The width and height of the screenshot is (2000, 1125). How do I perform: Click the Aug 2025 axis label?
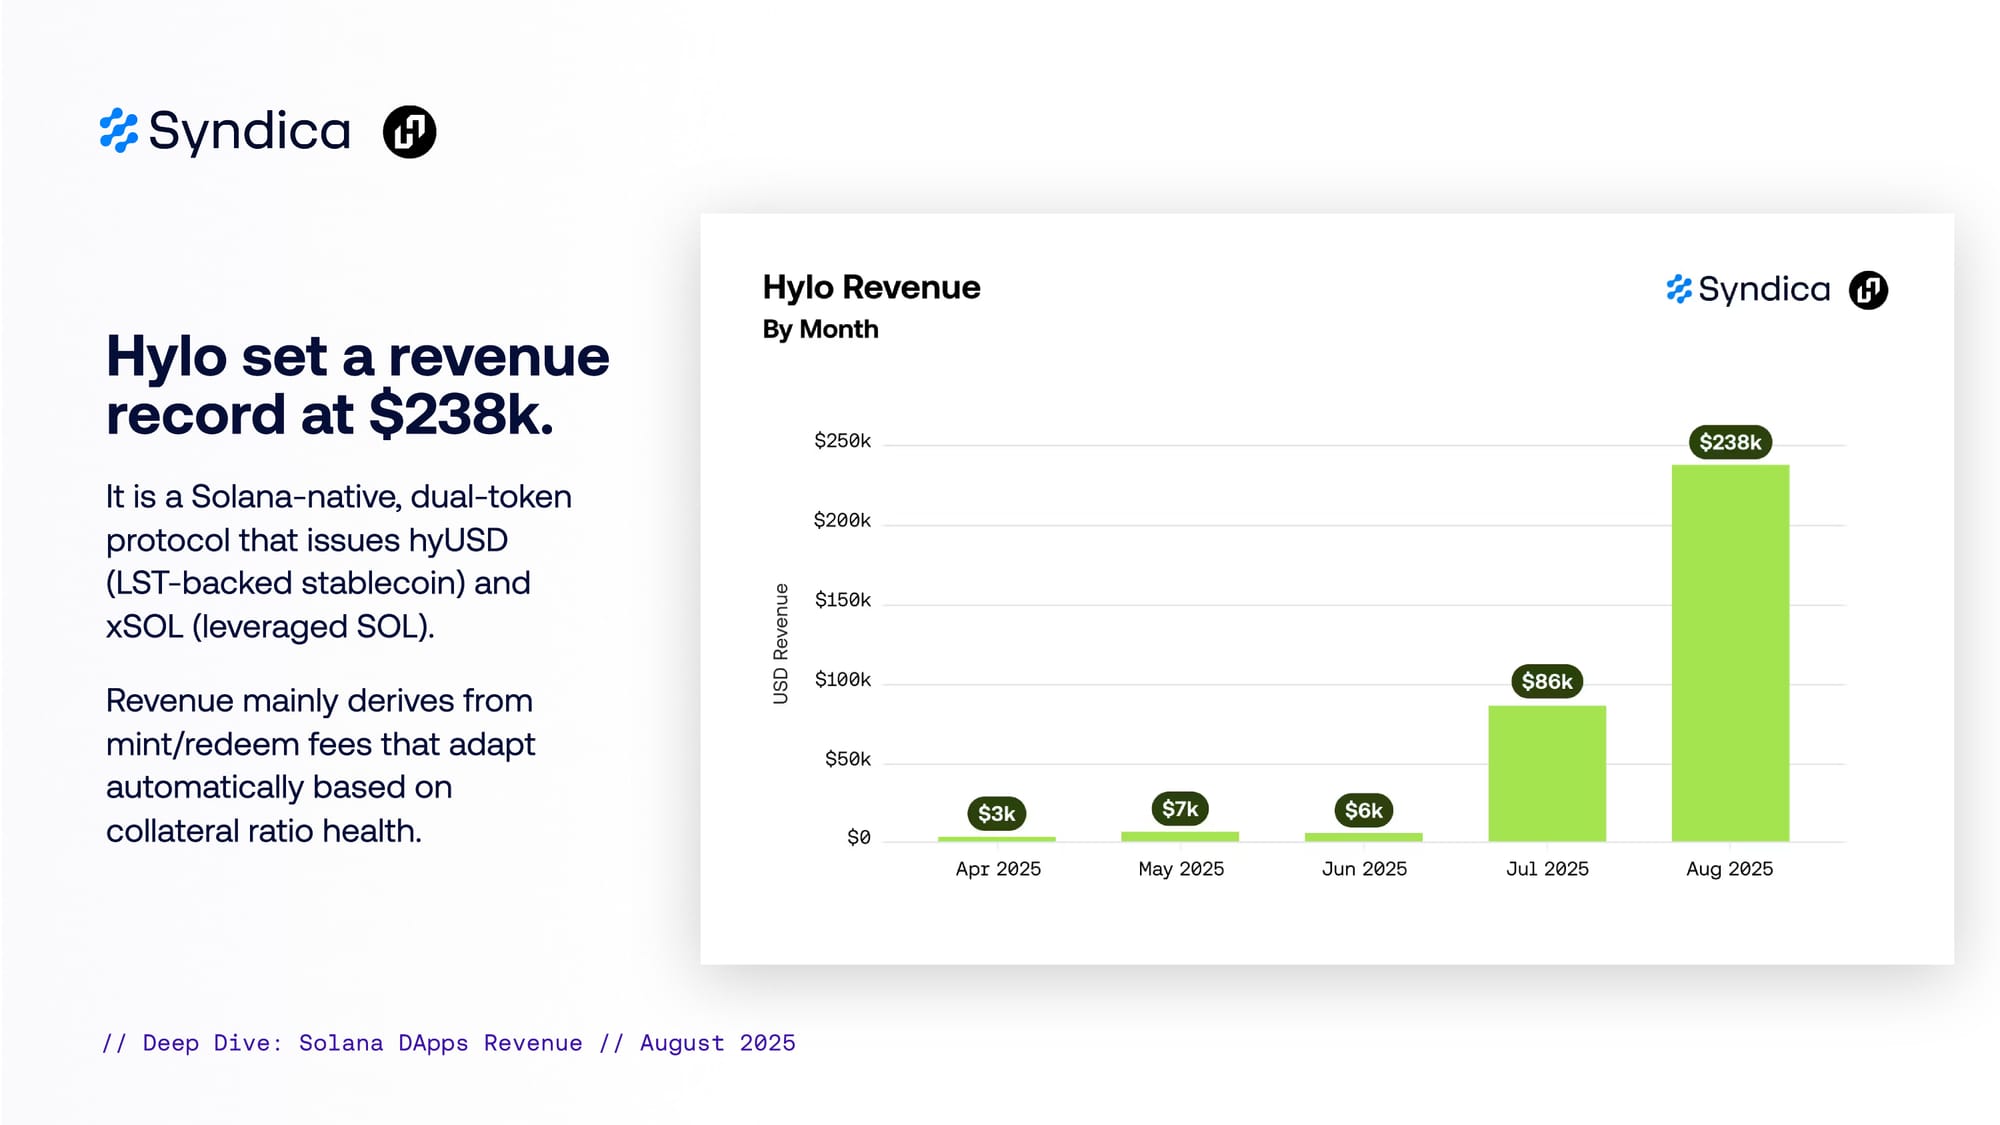(1730, 869)
